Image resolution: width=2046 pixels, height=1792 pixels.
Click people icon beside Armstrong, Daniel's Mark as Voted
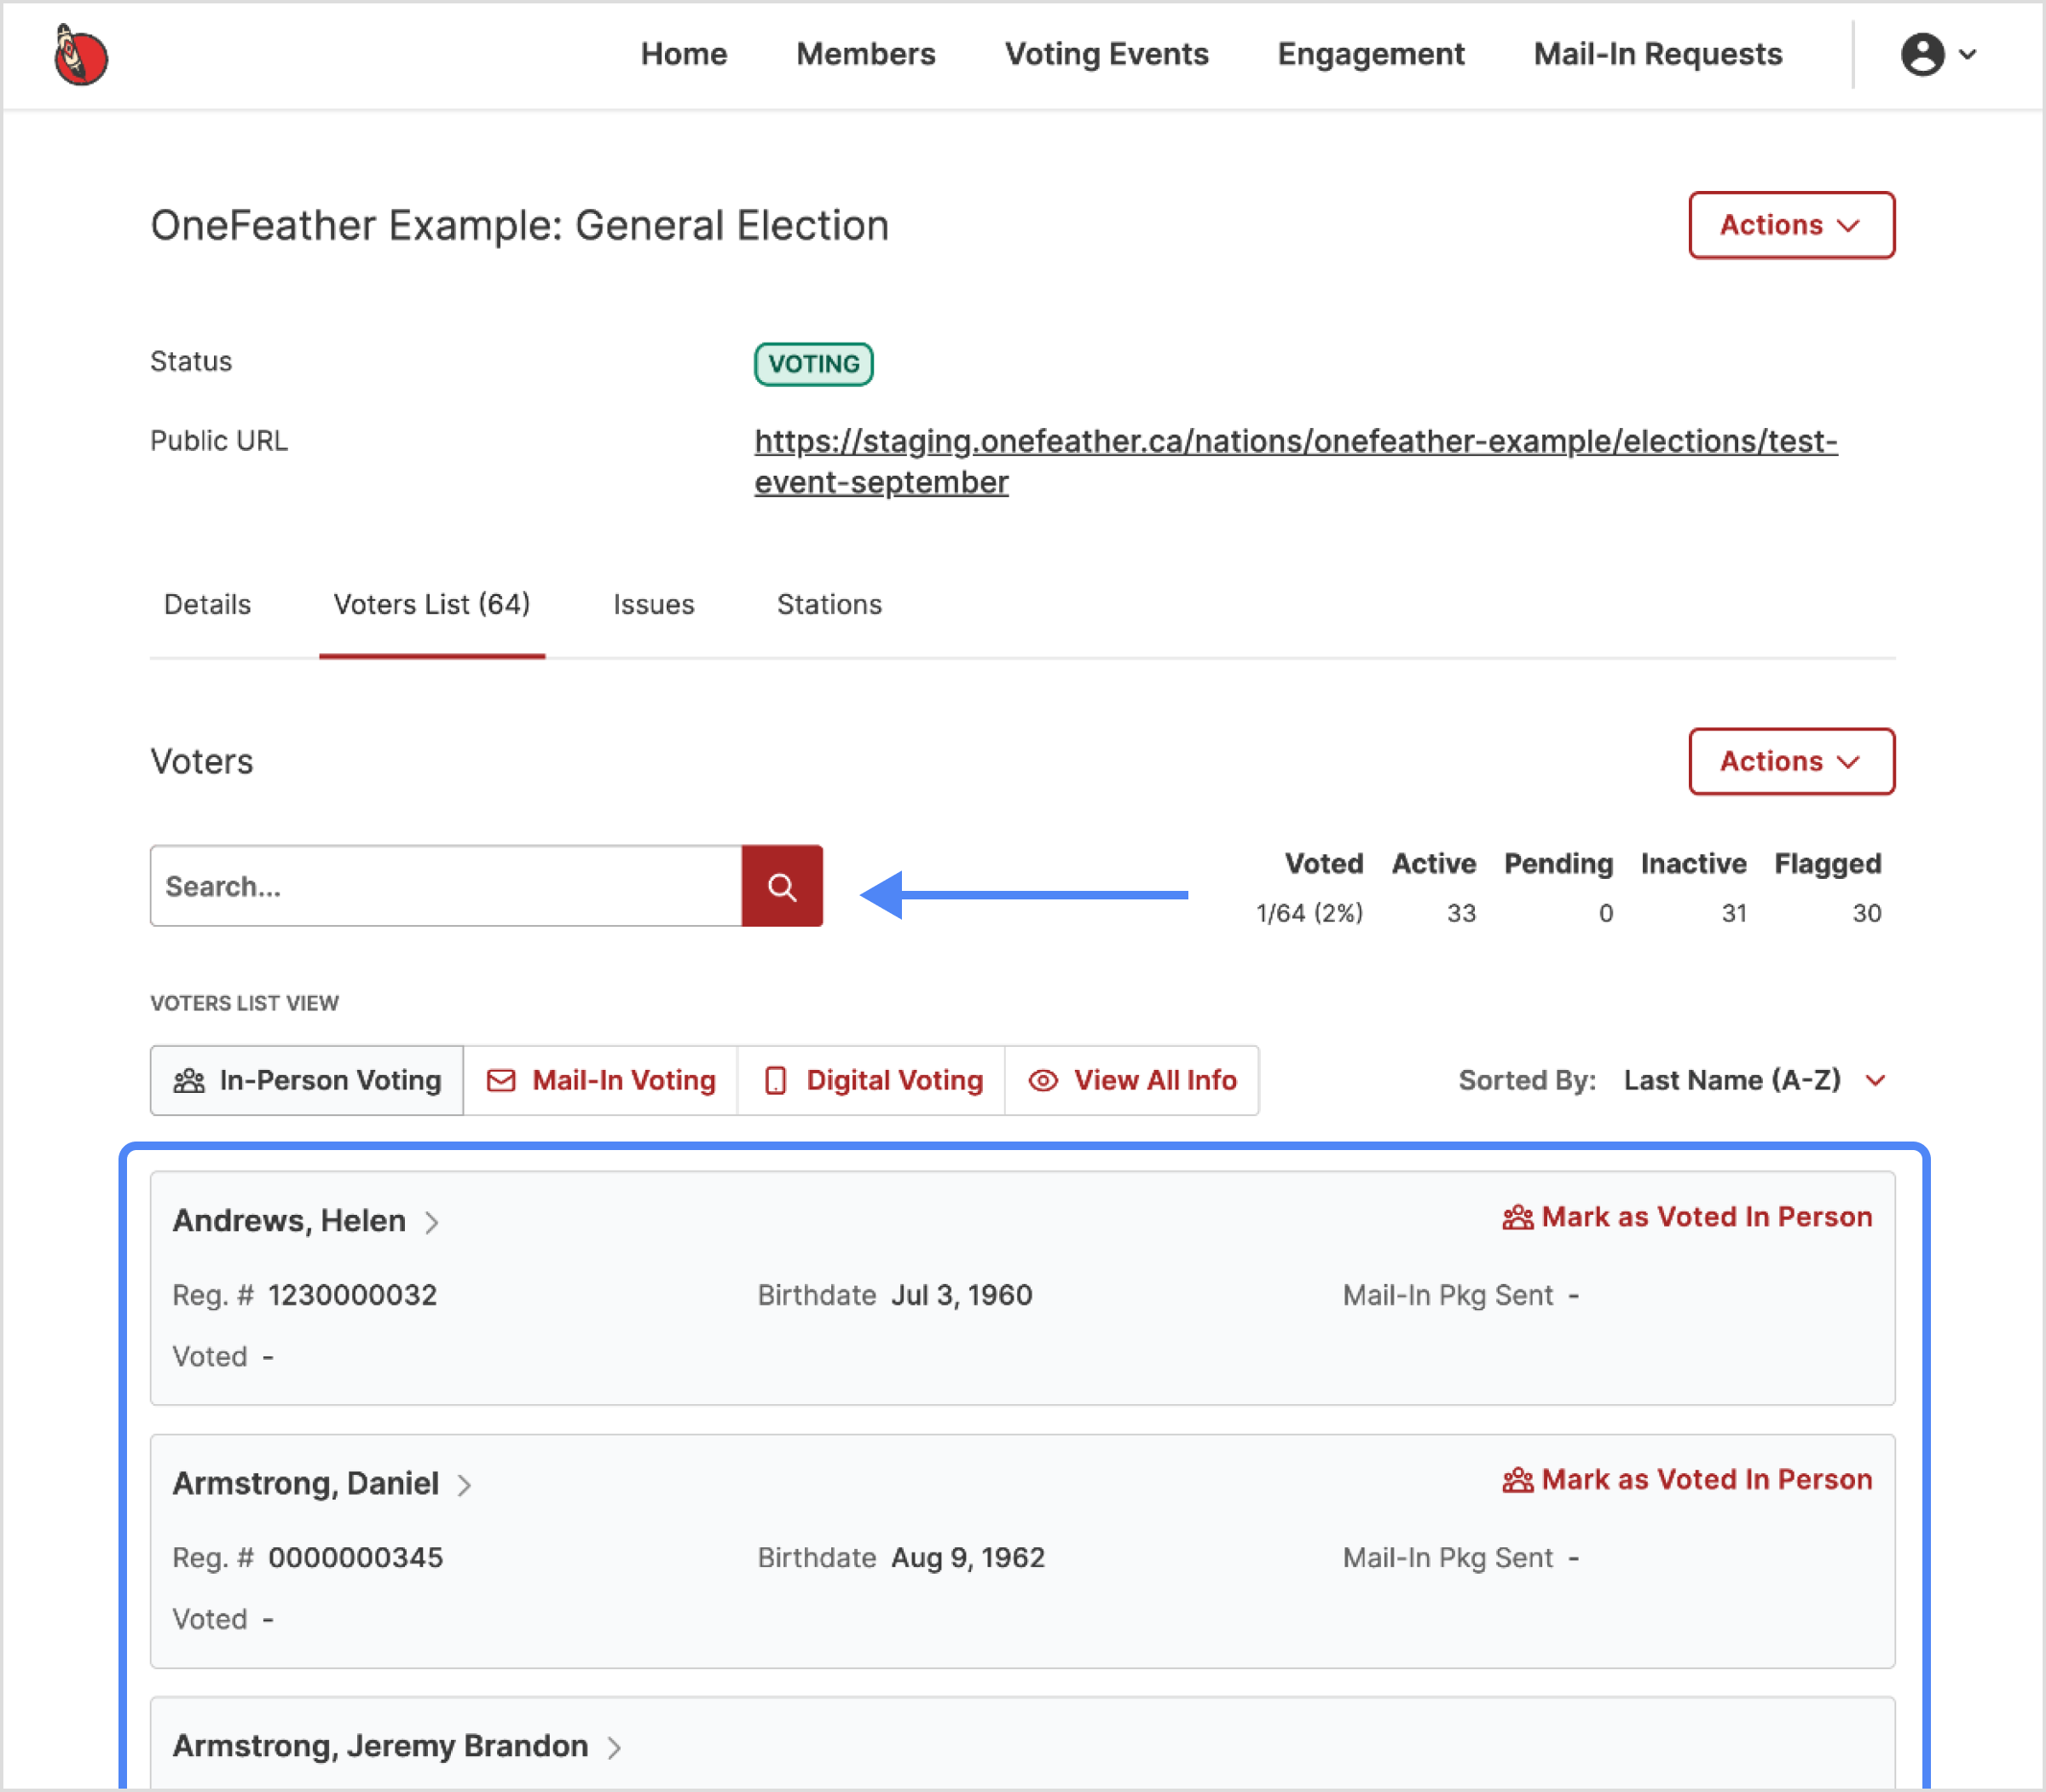pyautogui.click(x=1517, y=1480)
